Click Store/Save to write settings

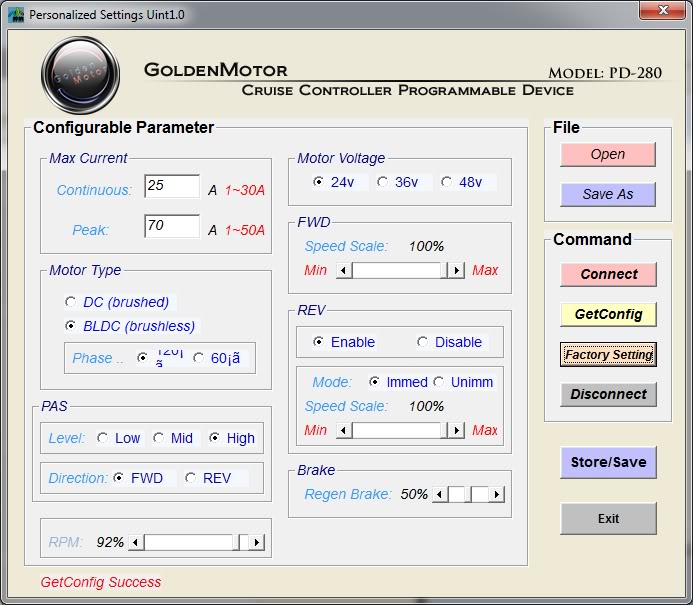(x=608, y=462)
